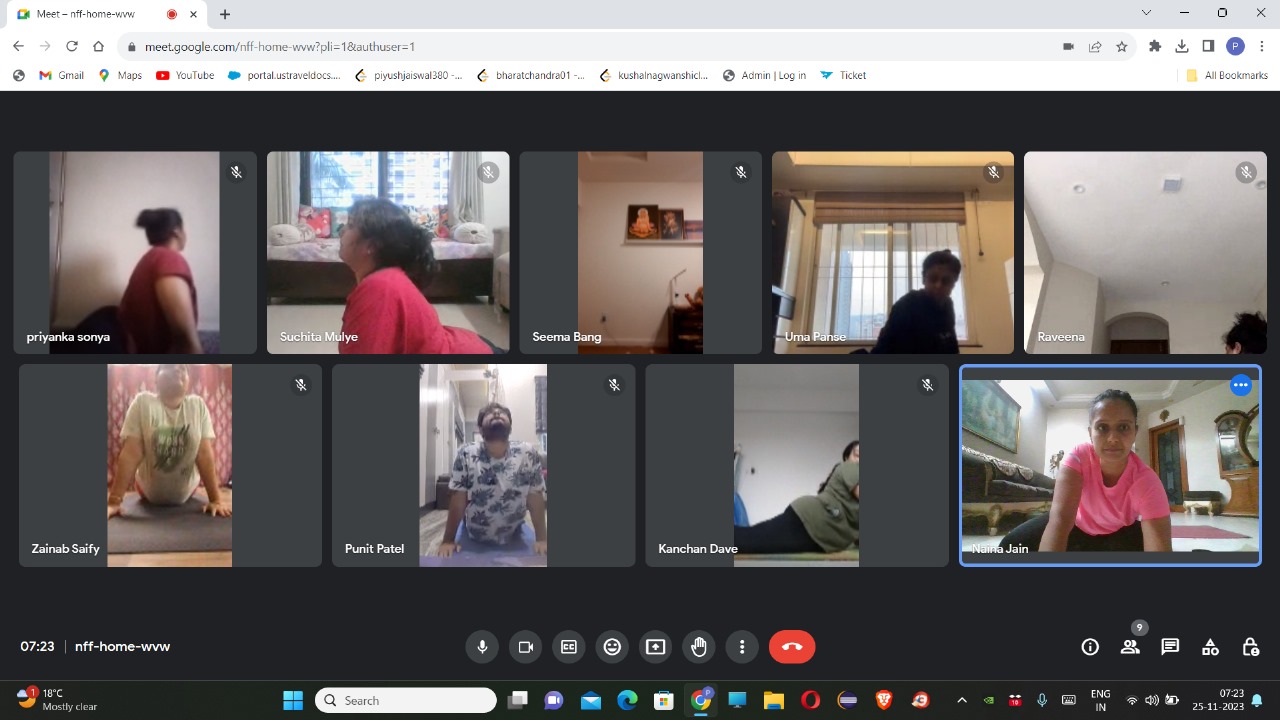This screenshot has width=1280, height=720.
Task: Toggle the camera on or off
Action: point(525,647)
